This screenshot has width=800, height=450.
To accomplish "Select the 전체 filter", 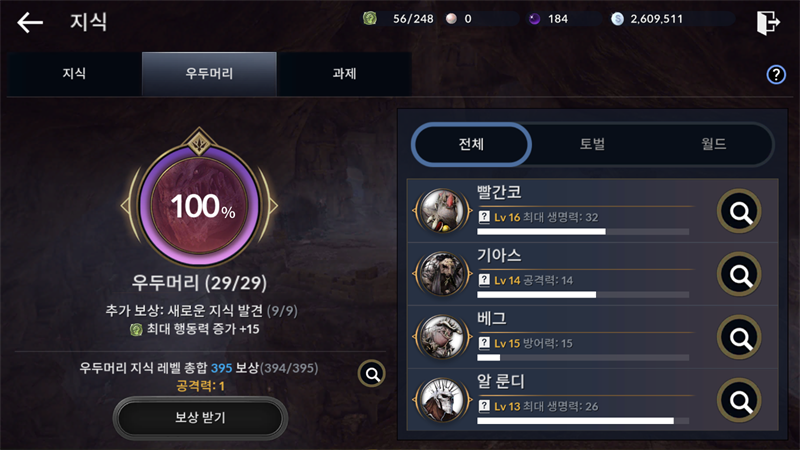I will pos(471,144).
